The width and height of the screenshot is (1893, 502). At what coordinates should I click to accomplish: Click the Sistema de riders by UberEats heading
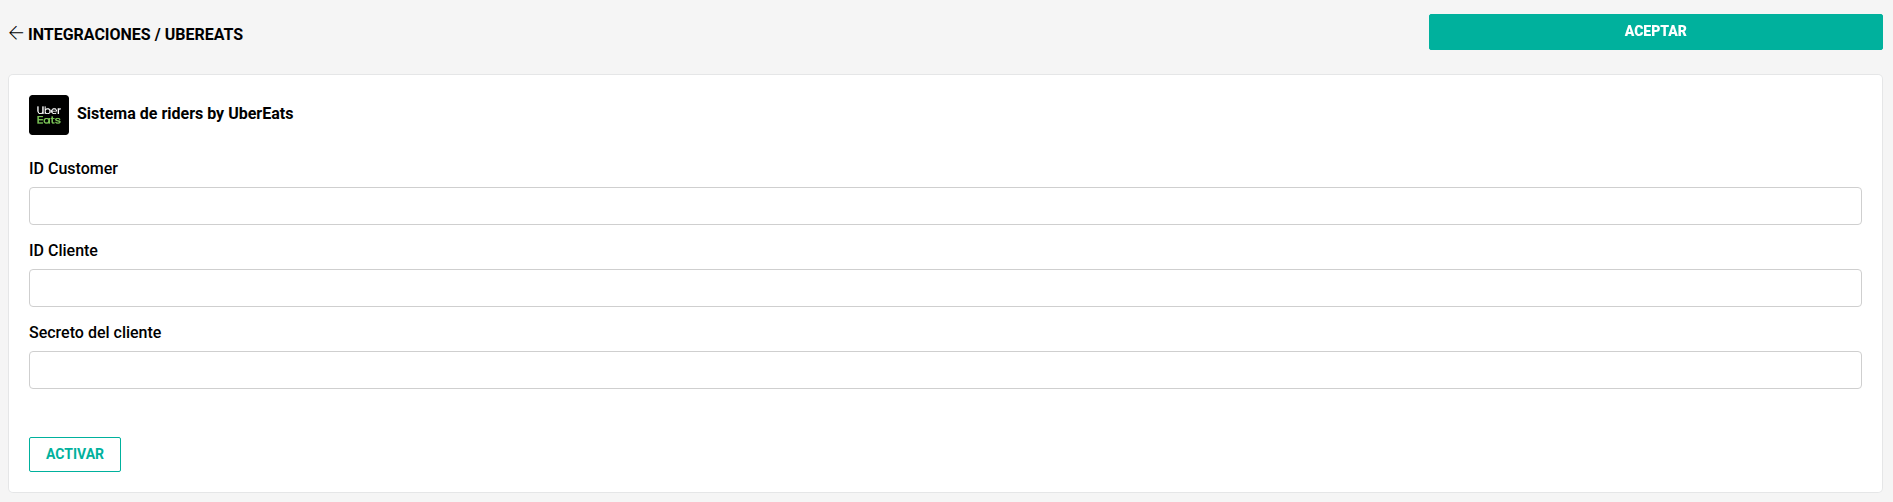pos(185,113)
